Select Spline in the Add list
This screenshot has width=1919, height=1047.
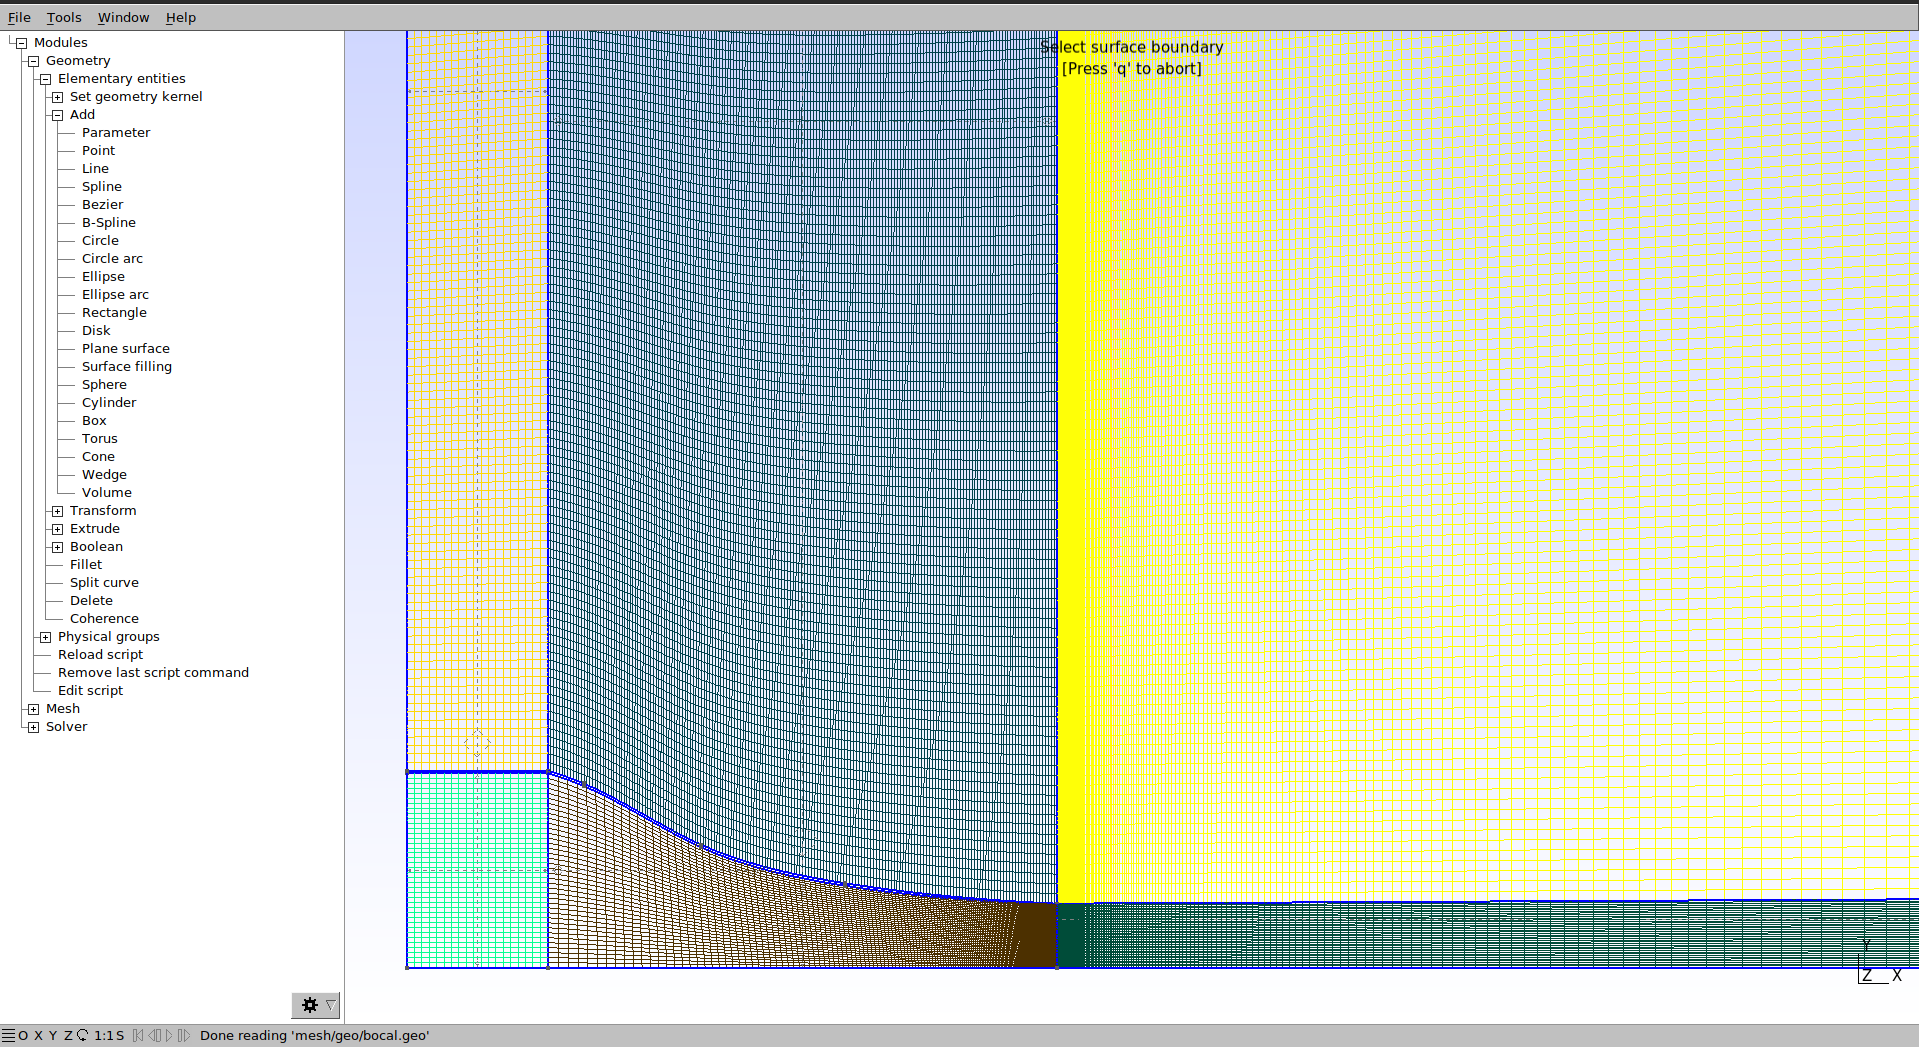[102, 186]
